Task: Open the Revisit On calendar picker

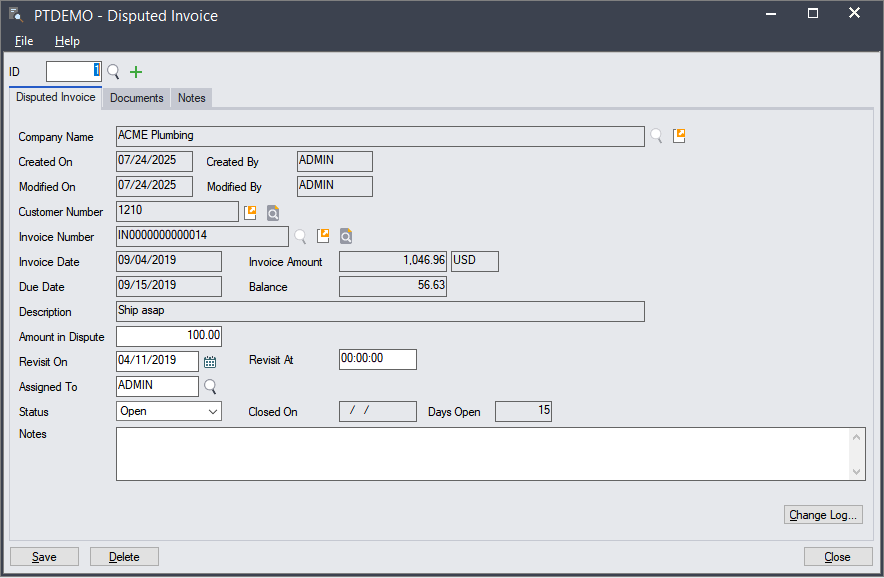Action: [210, 362]
